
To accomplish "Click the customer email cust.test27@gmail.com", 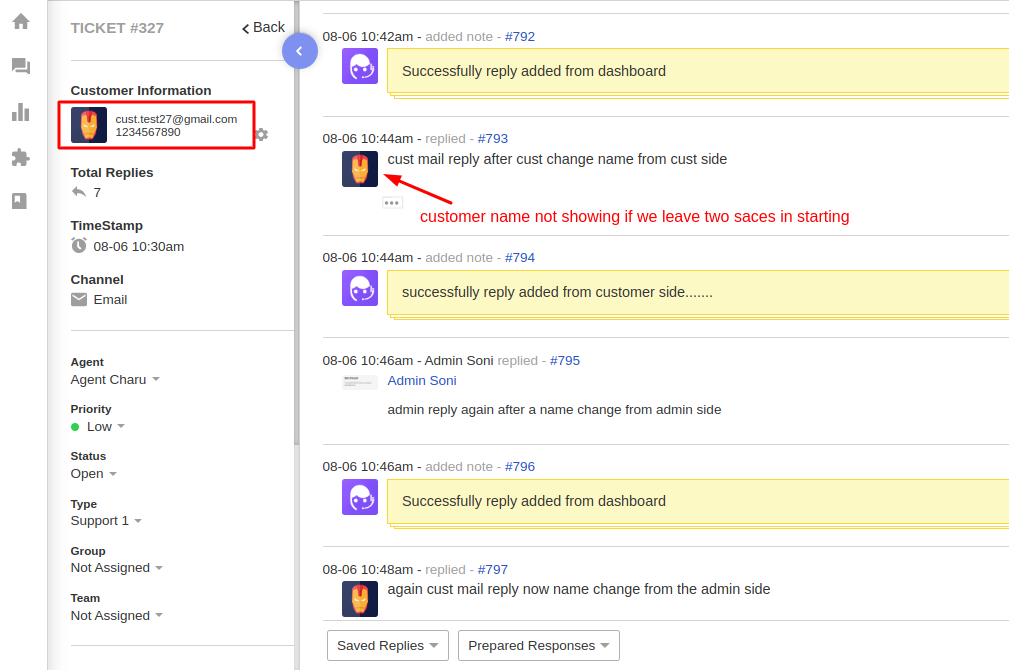I will point(176,119).
